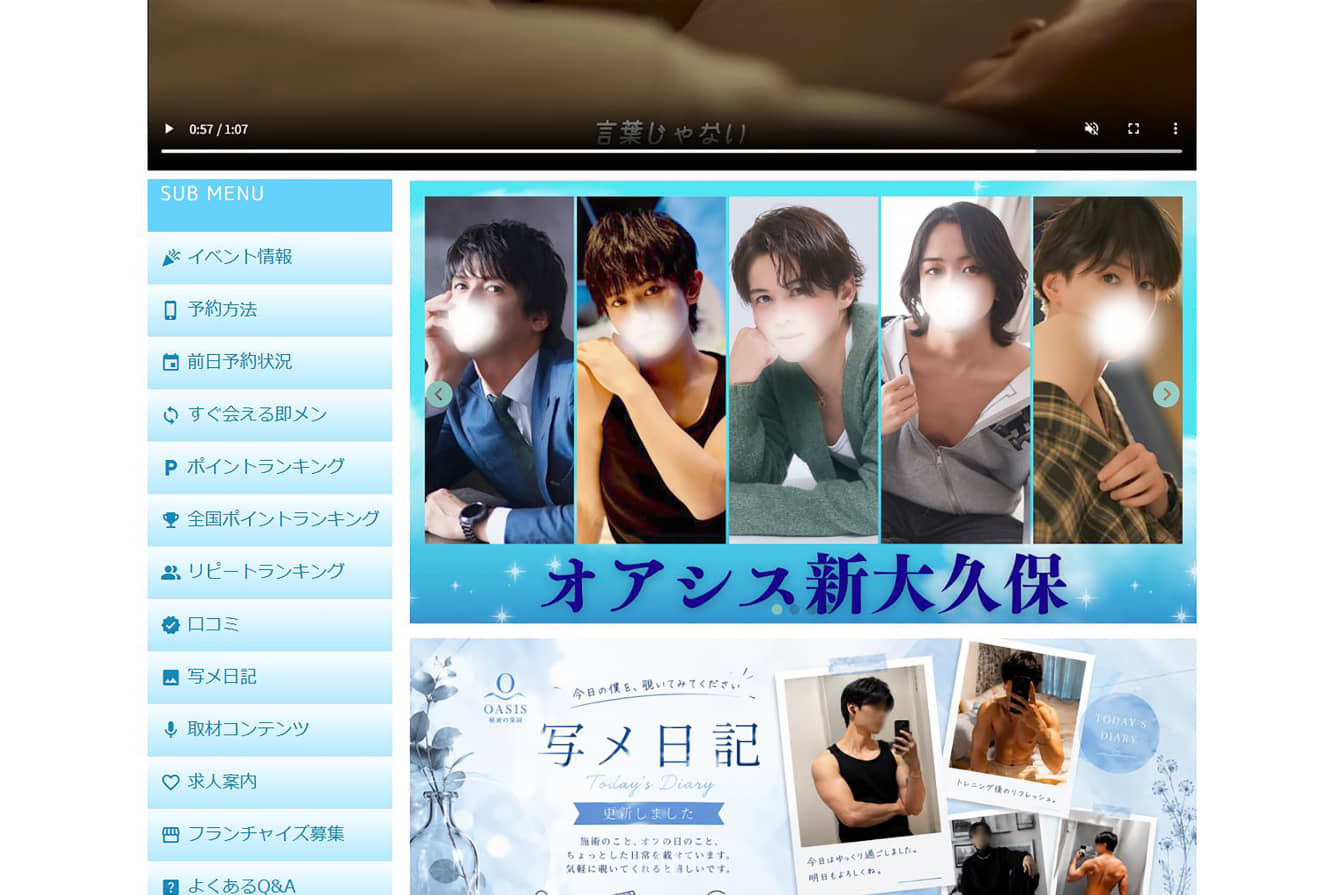Open the 写メ日記 Today's Diary banner
Screen dimensions: 1328x895
coord(803,767)
